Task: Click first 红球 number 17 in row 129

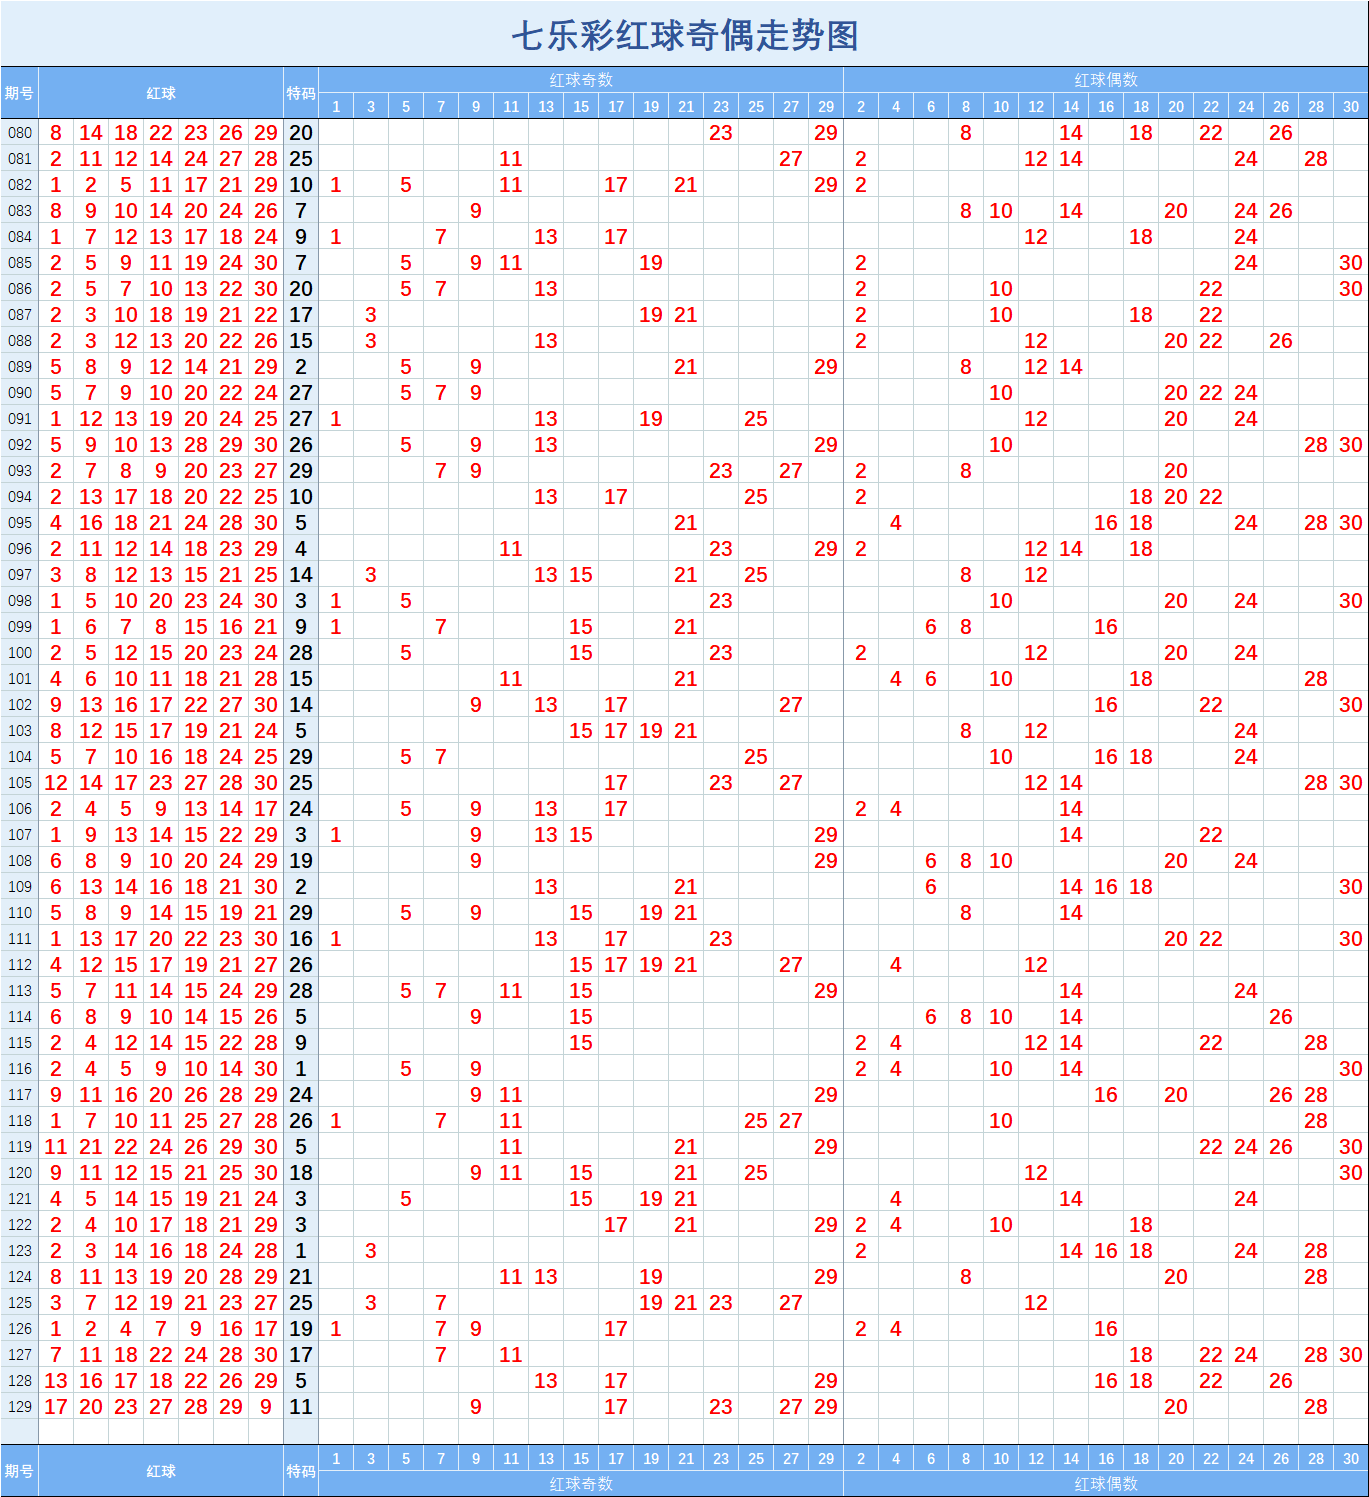Action: pos(56,1407)
